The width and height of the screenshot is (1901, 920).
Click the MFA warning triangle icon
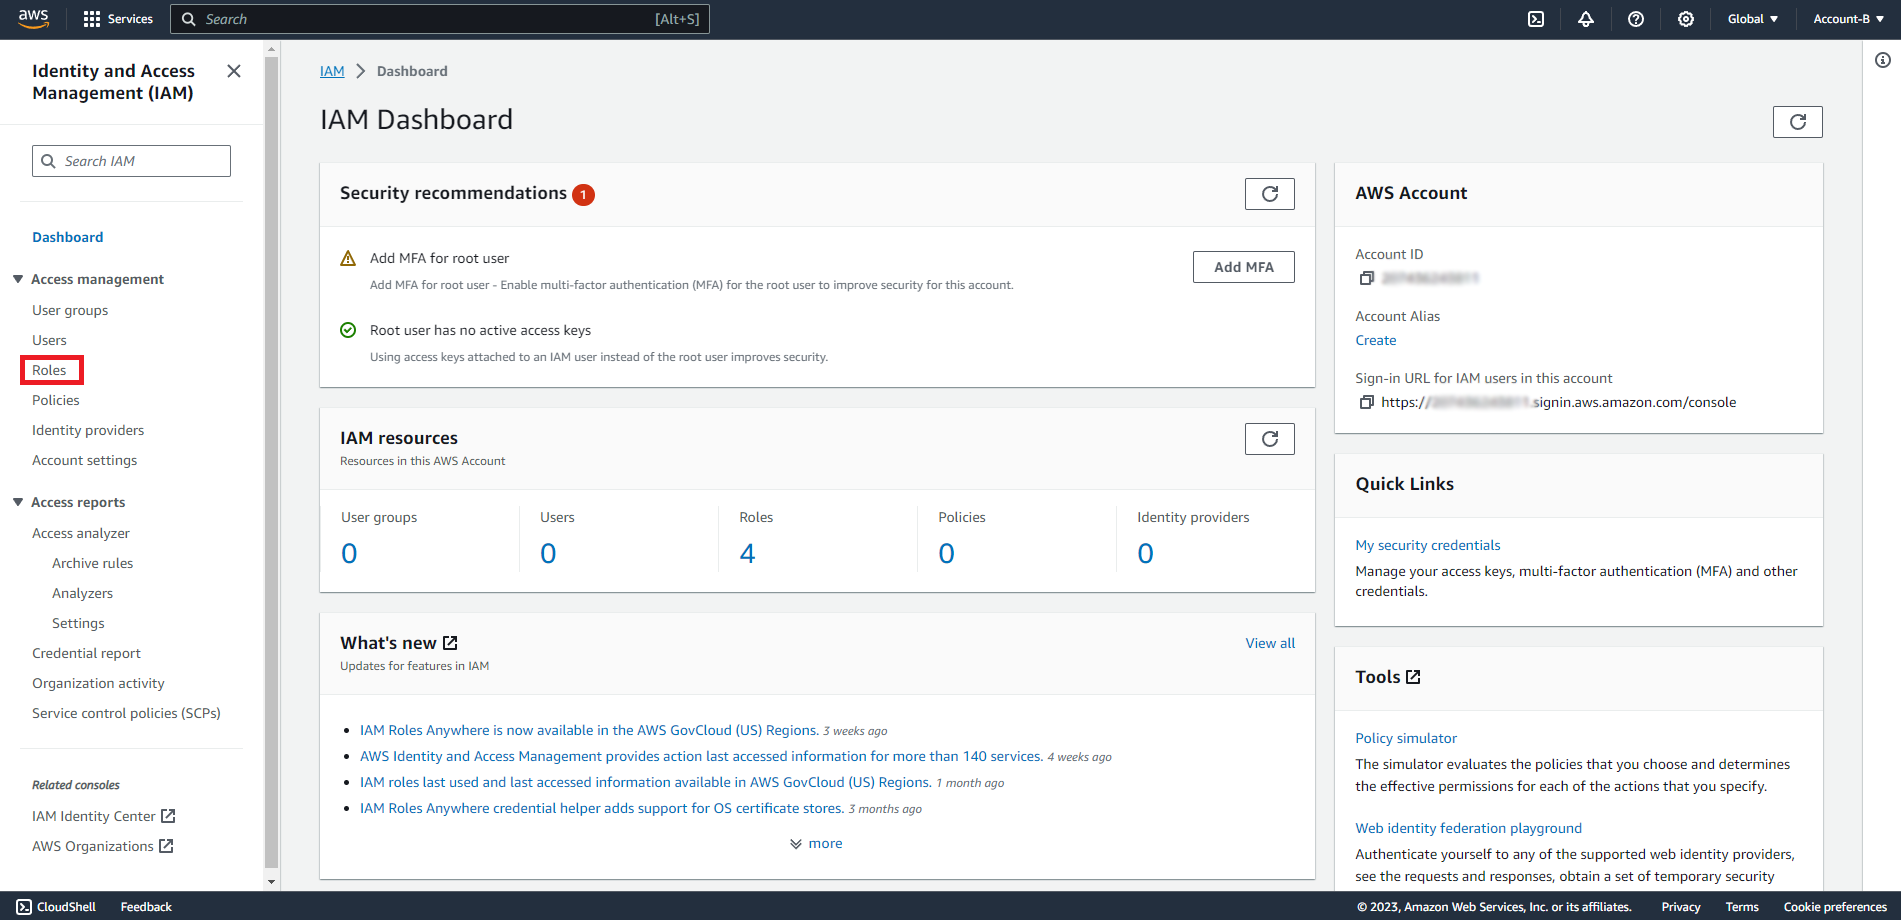[348, 259]
